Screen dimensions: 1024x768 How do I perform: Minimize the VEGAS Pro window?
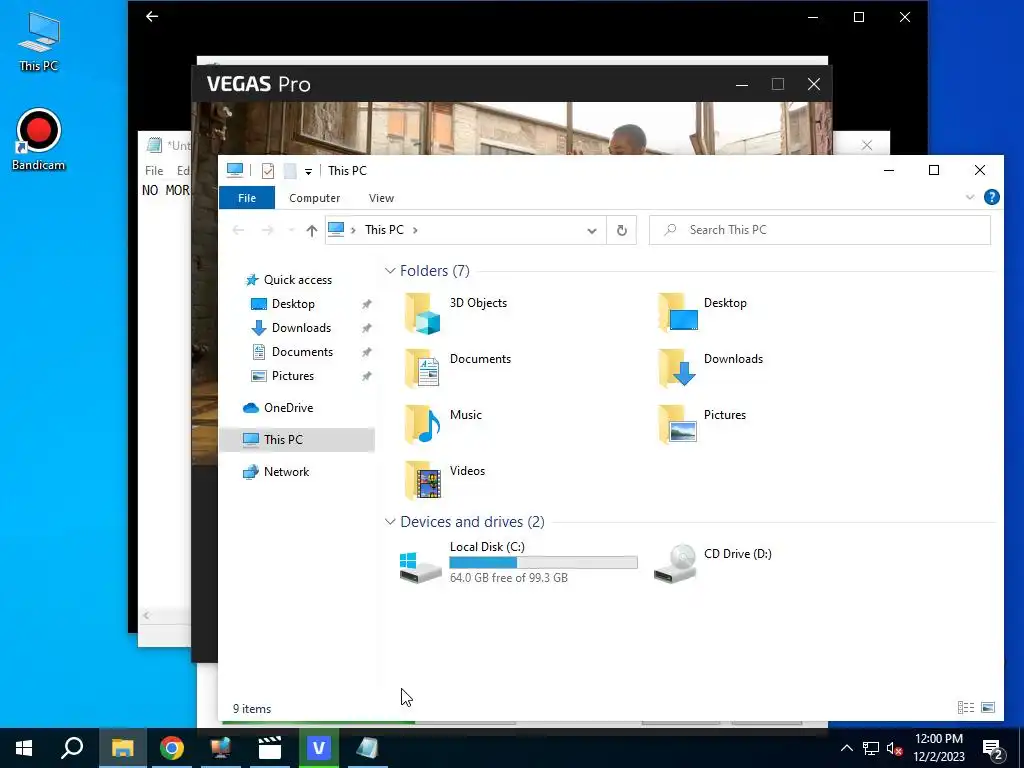coord(742,84)
